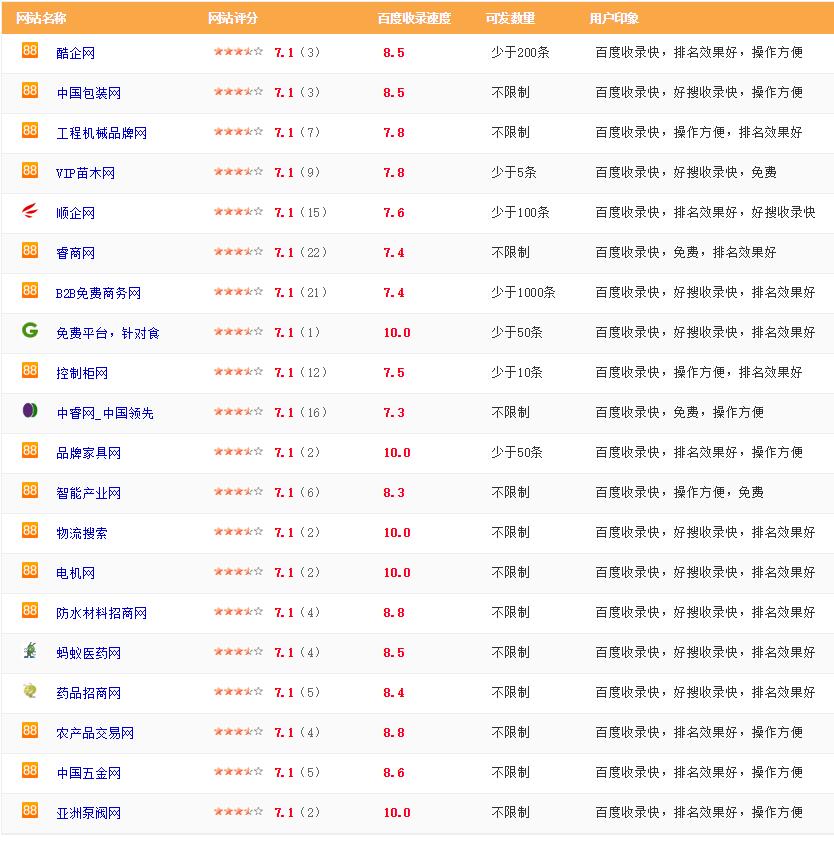The width and height of the screenshot is (834, 841).
Task: Click the red logo icon beside 顺企网
Action: point(30,210)
